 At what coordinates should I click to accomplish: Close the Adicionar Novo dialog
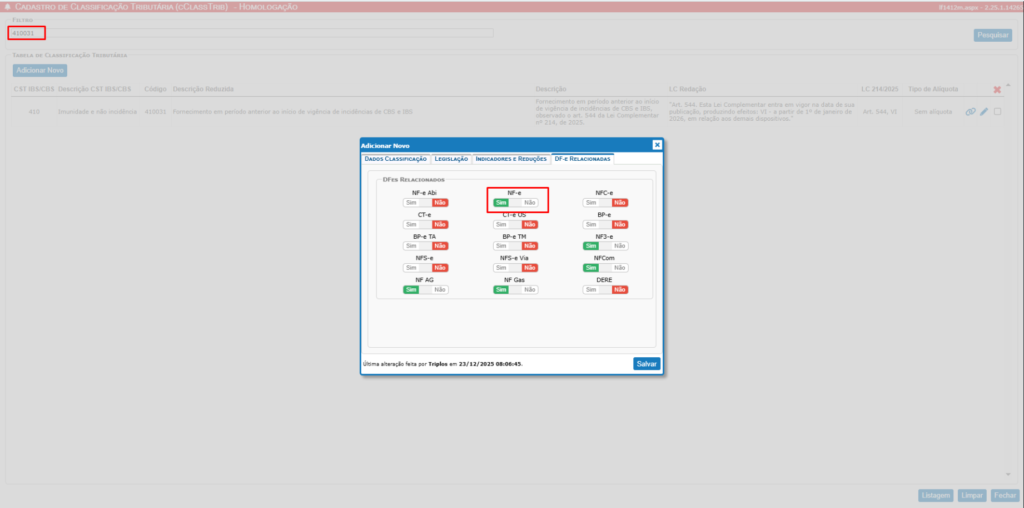tap(657, 145)
